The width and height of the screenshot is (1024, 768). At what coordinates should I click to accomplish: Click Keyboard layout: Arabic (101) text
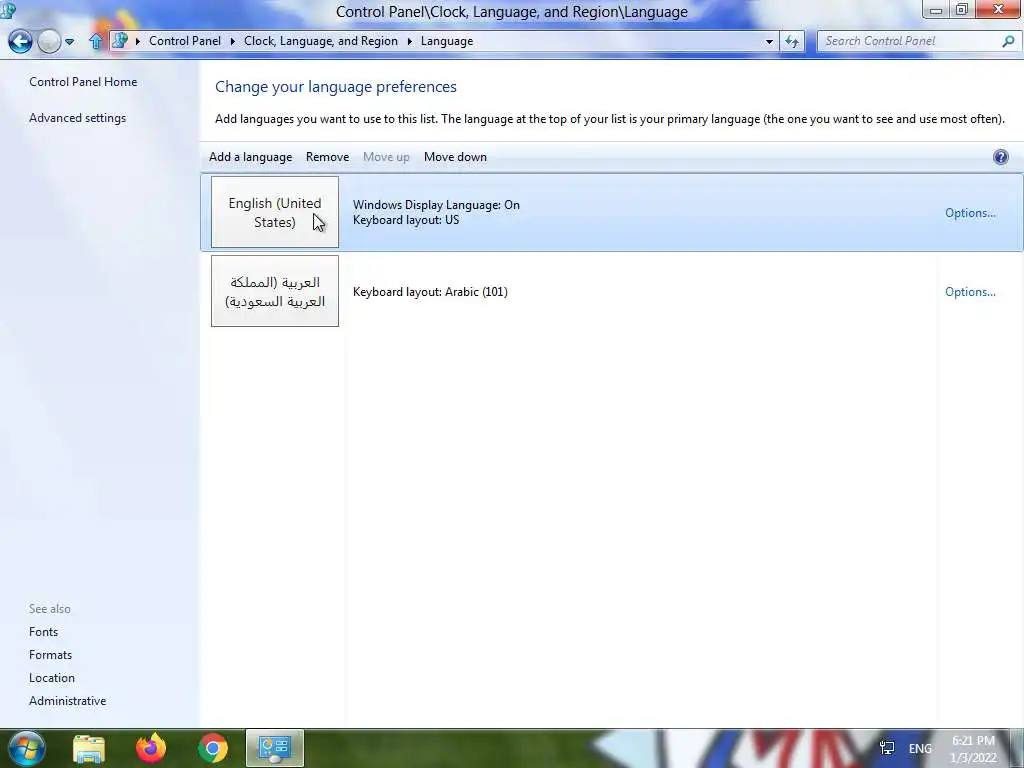[x=430, y=292]
